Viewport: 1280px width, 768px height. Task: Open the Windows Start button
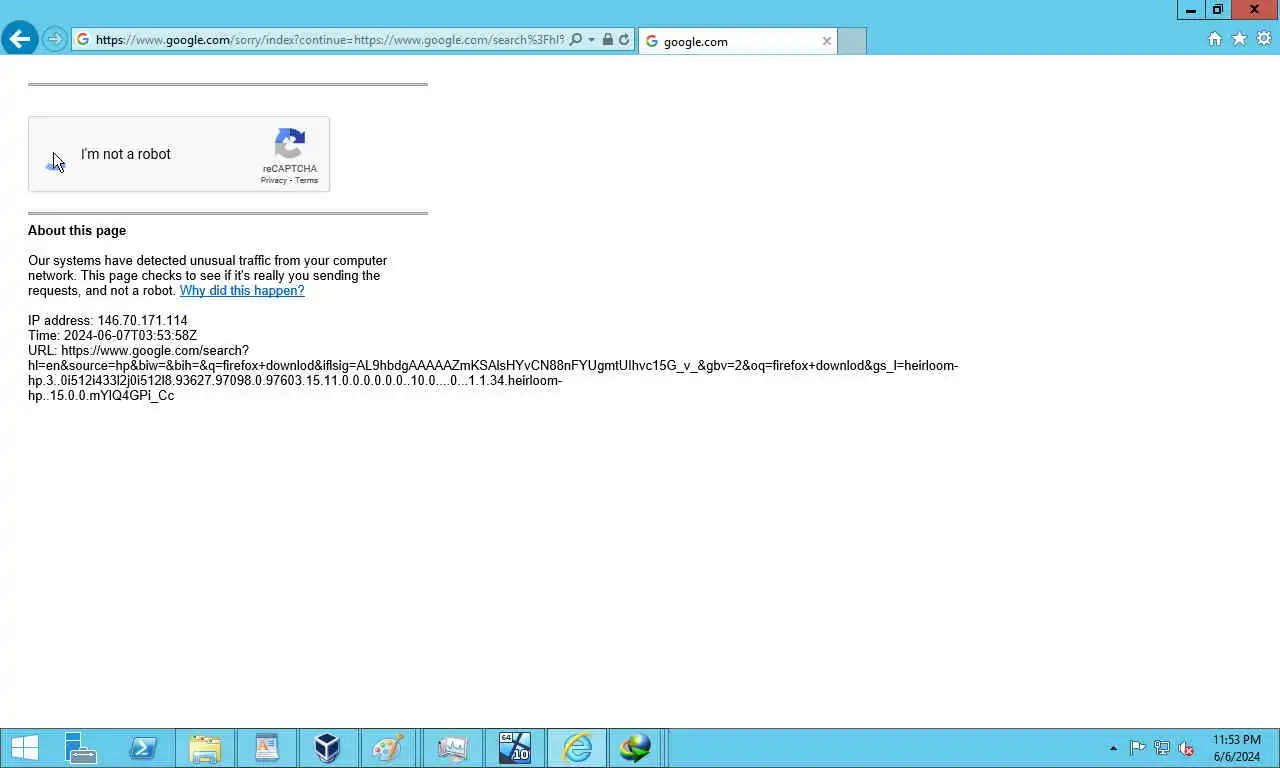(24, 748)
